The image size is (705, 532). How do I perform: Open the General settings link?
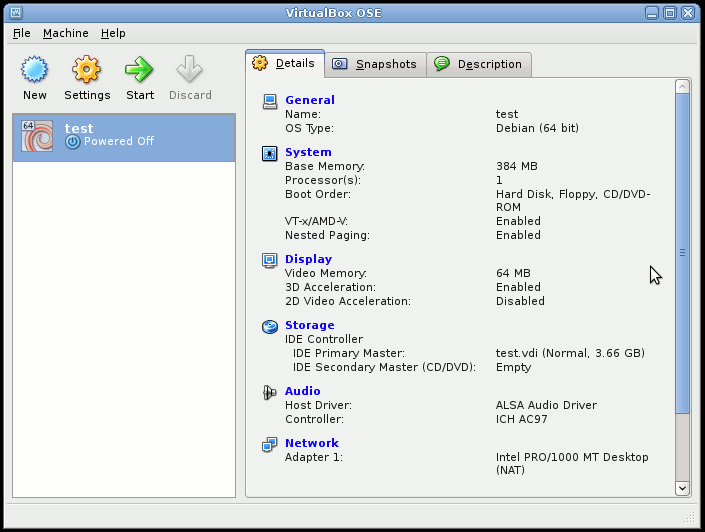point(310,100)
